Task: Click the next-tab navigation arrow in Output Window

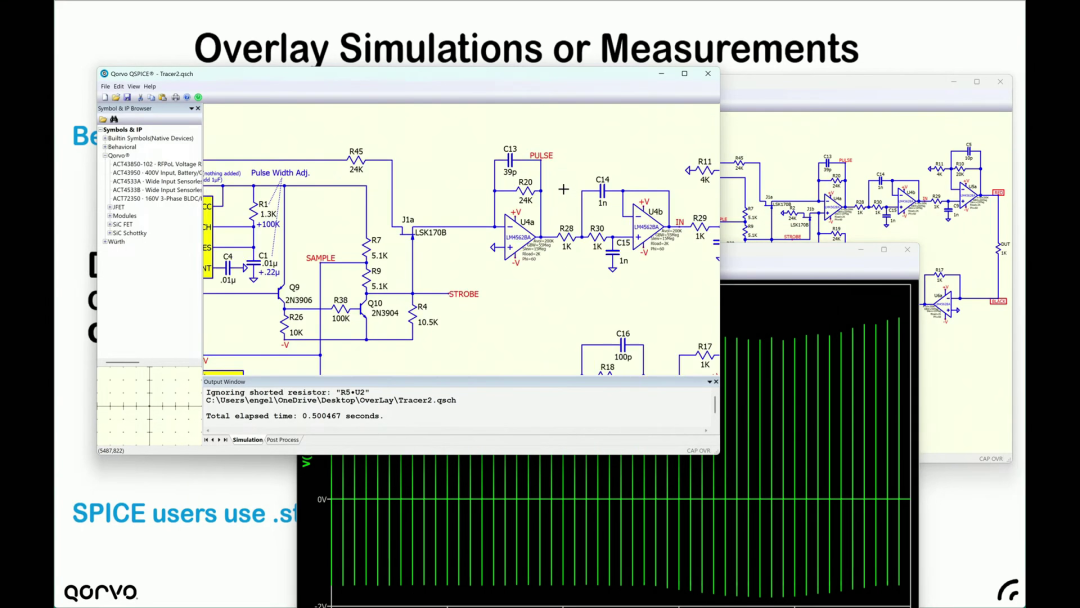Action: coord(219,439)
